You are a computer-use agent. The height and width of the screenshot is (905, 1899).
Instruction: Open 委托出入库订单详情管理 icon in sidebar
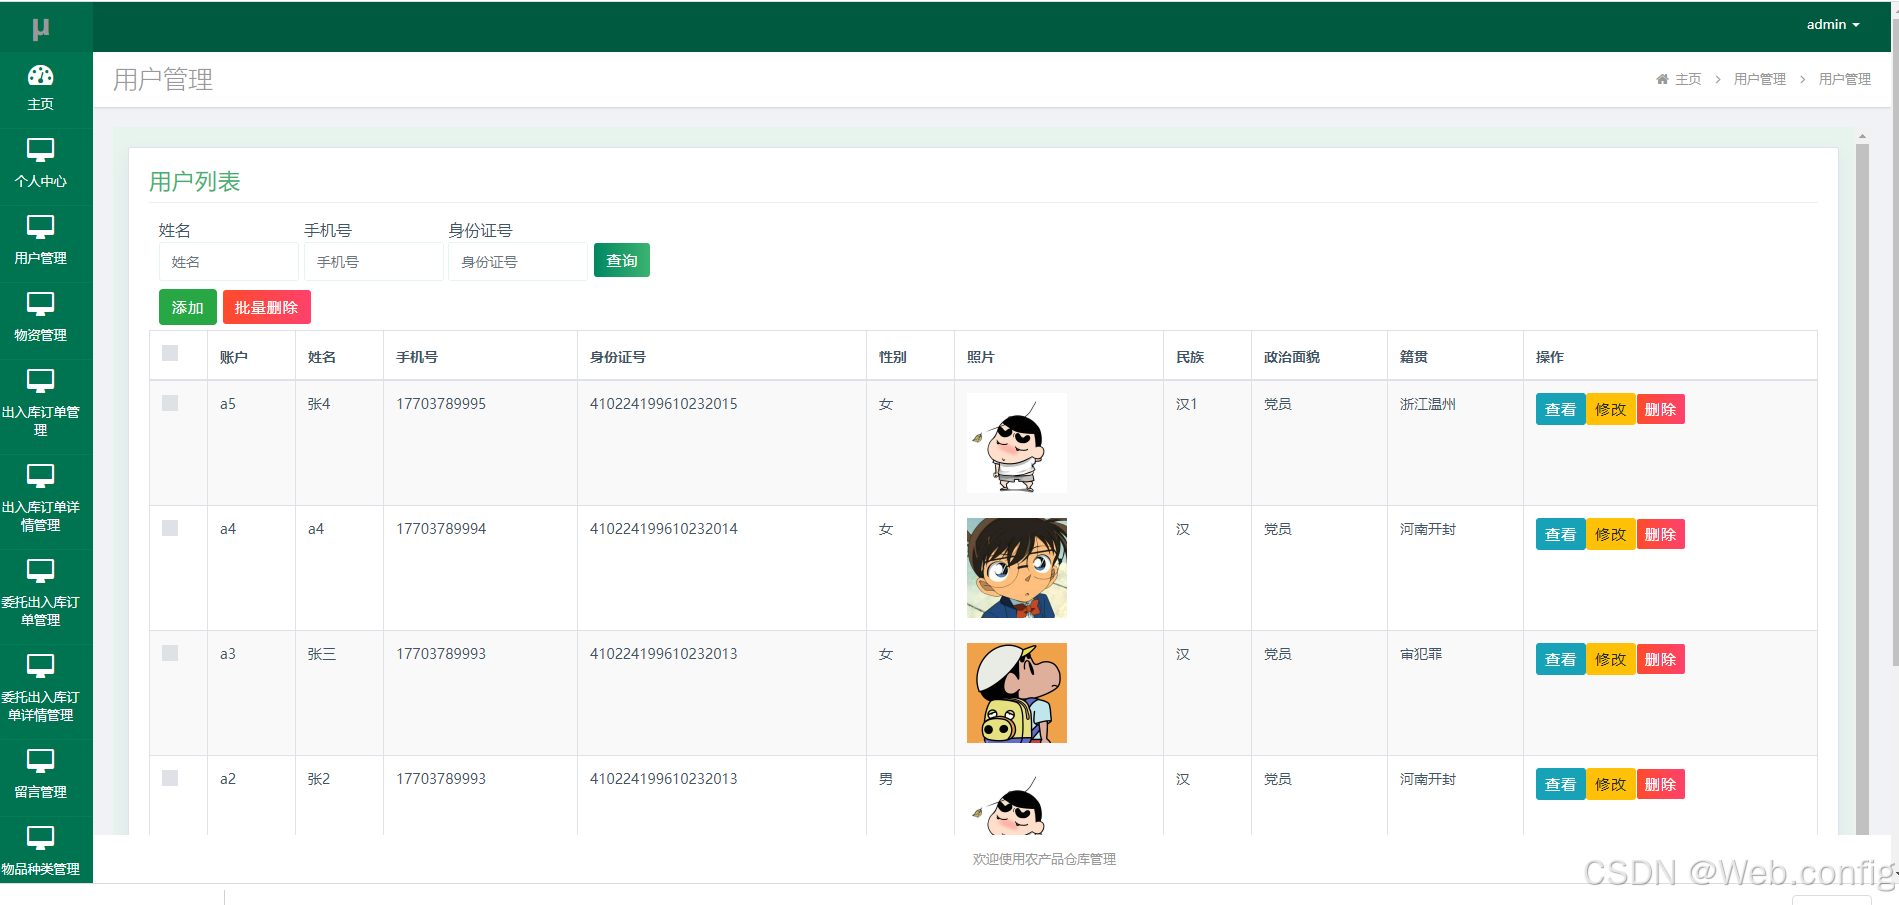[x=40, y=666]
